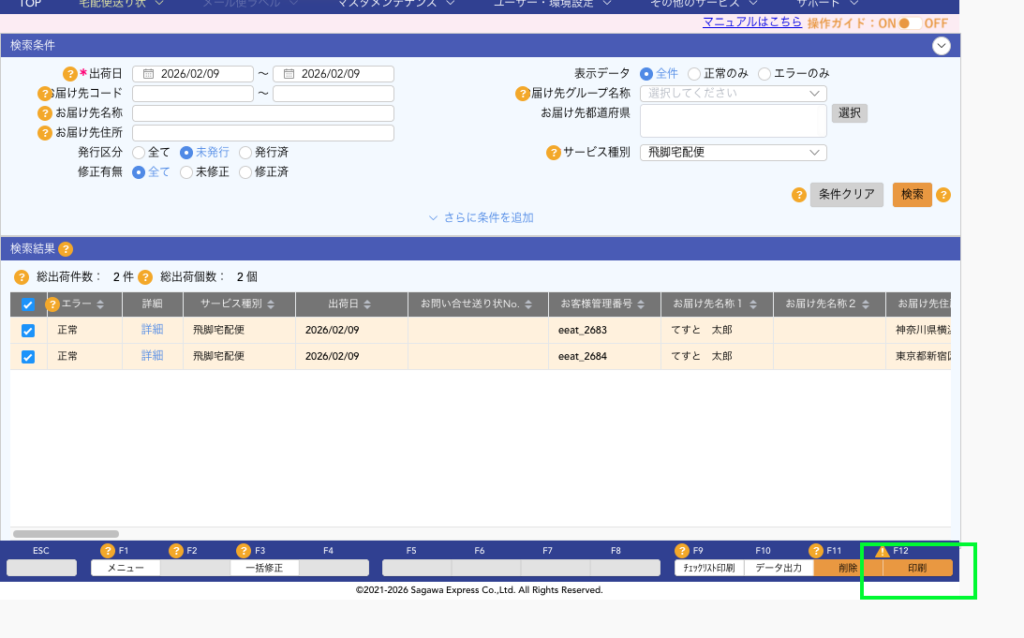Open the サービス種別 dropdown
This screenshot has height=638, width=1024.
coord(733,153)
